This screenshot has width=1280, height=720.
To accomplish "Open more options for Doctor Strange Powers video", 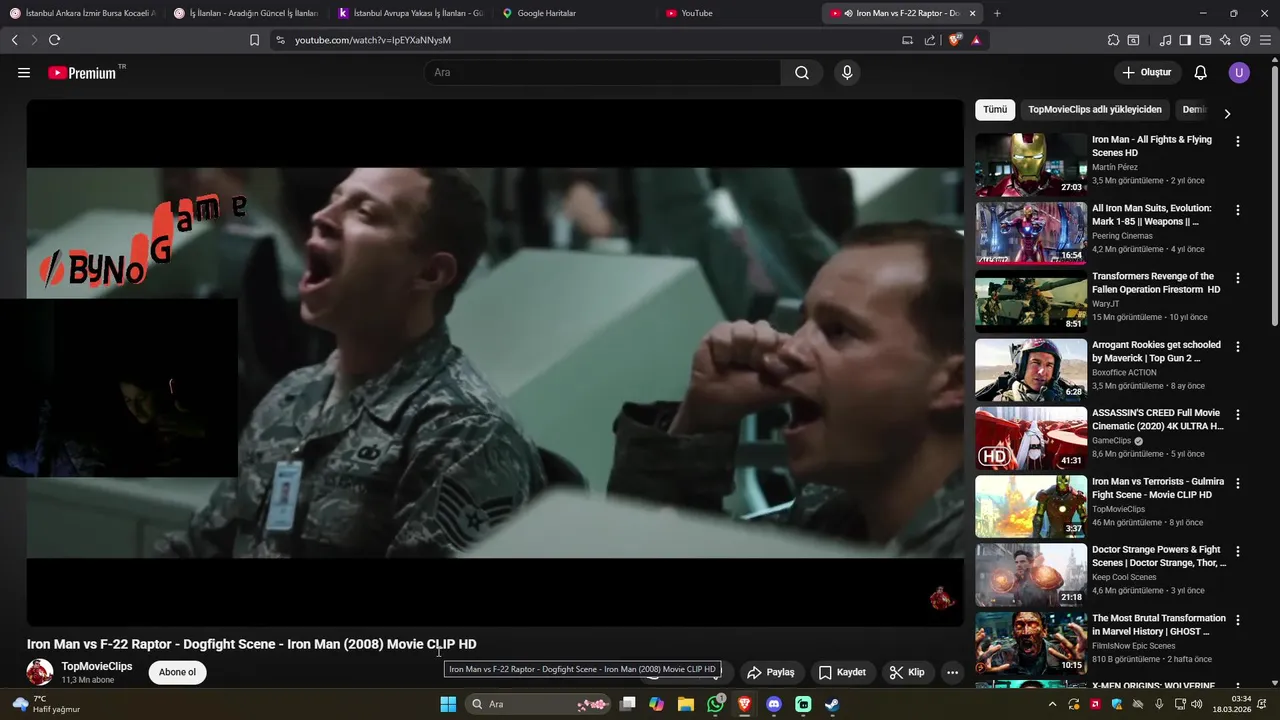I will coord(1237,552).
